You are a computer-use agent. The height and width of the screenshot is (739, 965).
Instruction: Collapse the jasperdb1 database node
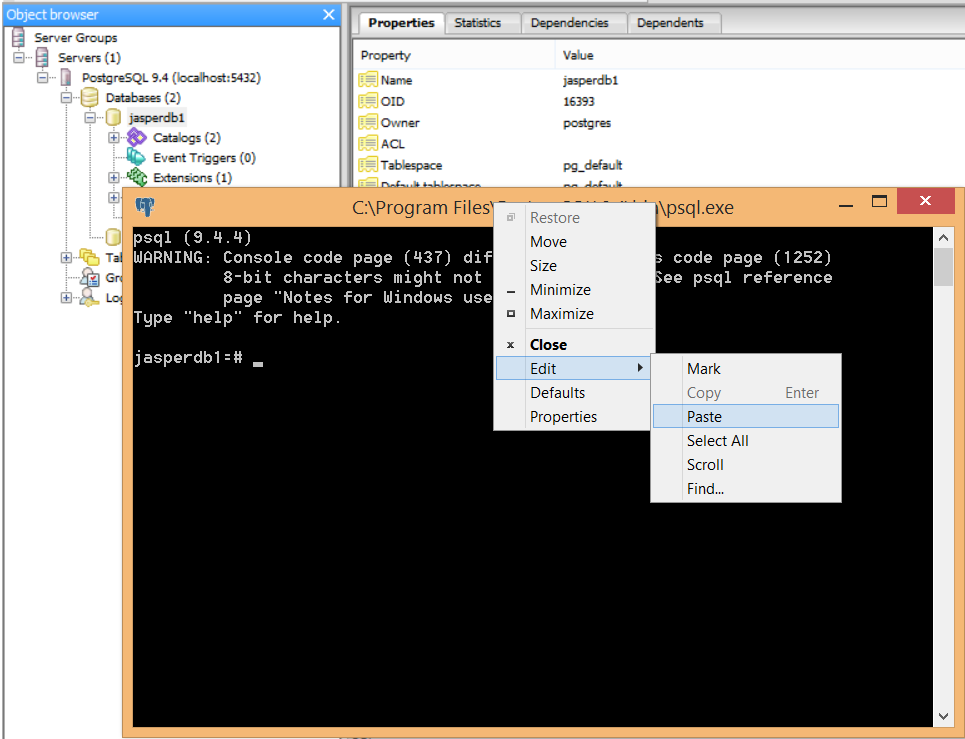click(x=90, y=118)
